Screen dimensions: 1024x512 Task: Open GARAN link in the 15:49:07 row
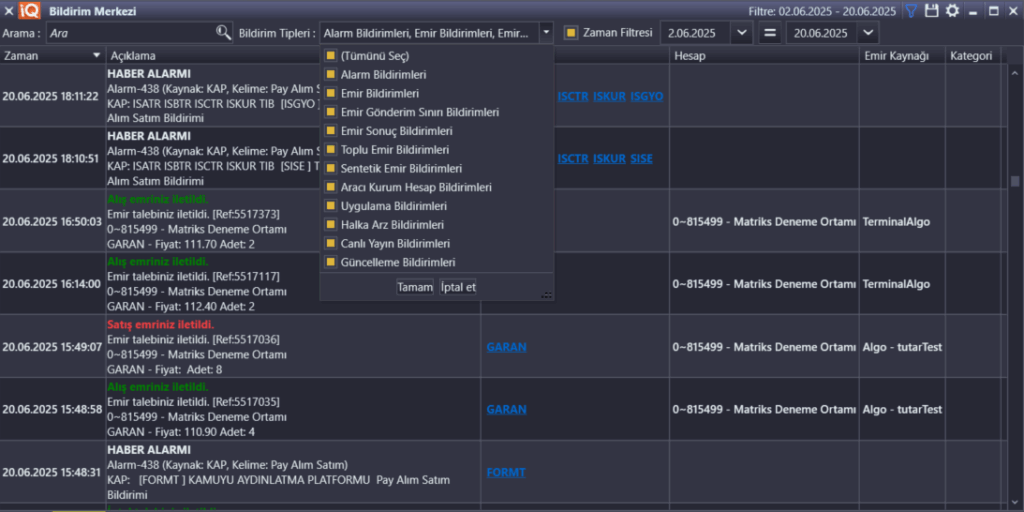pyautogui.click(x=506, y=347)
